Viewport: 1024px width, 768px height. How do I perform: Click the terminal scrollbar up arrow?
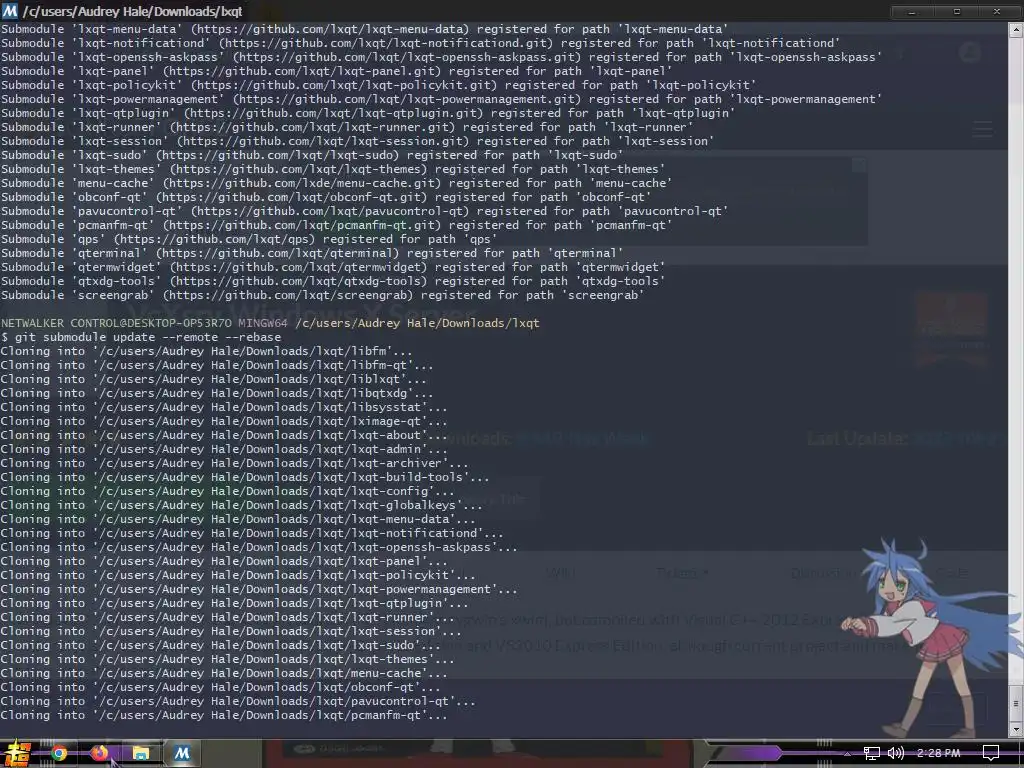click(1016, 29)
